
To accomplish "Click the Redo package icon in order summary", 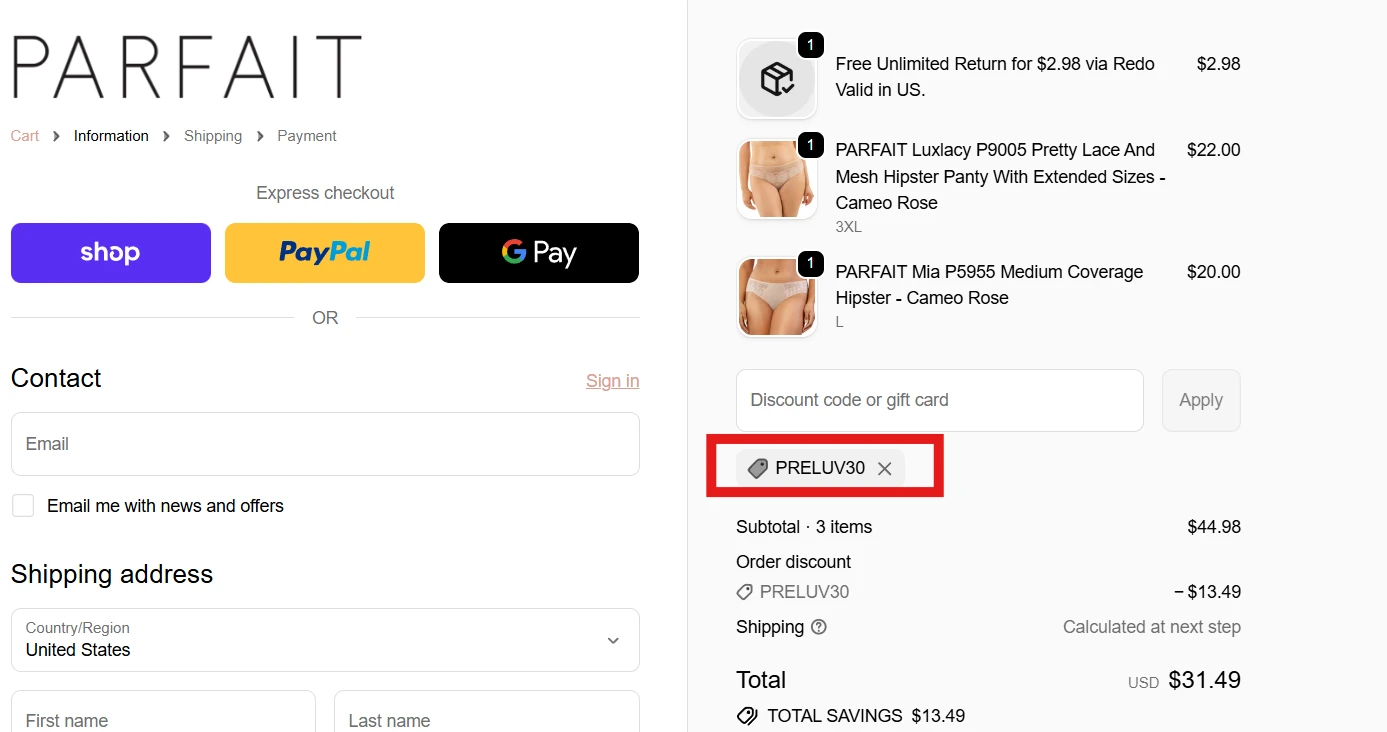I will (x=777, y=77).
